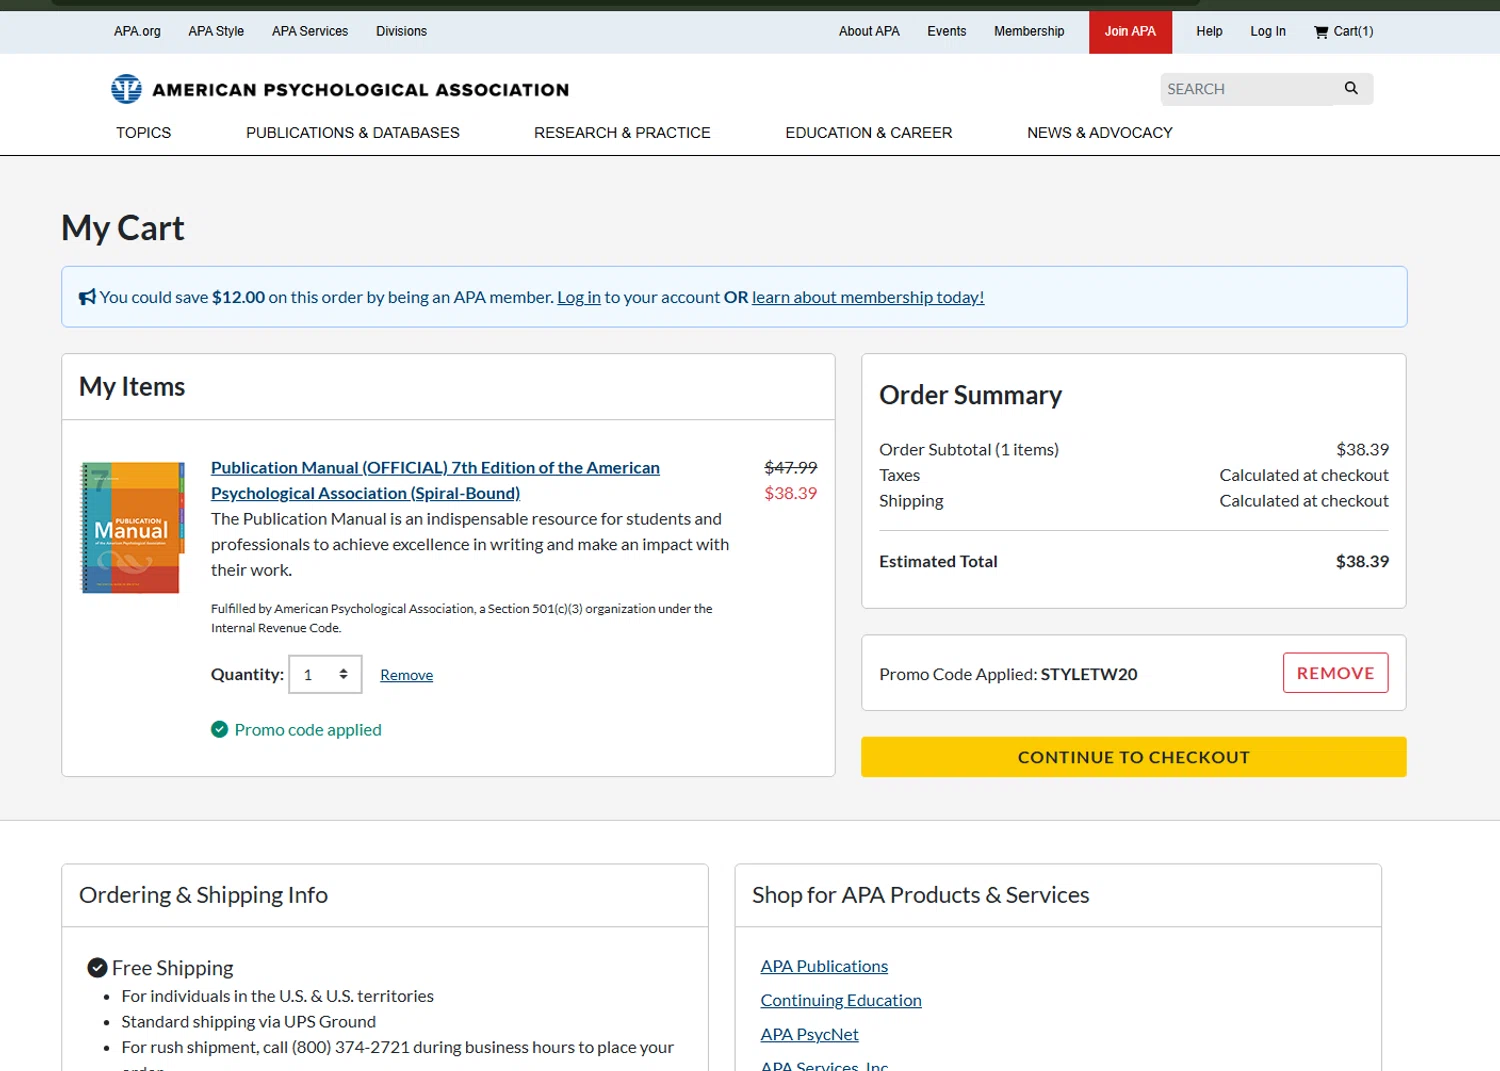Open APA Publications link

pos(824,966)
